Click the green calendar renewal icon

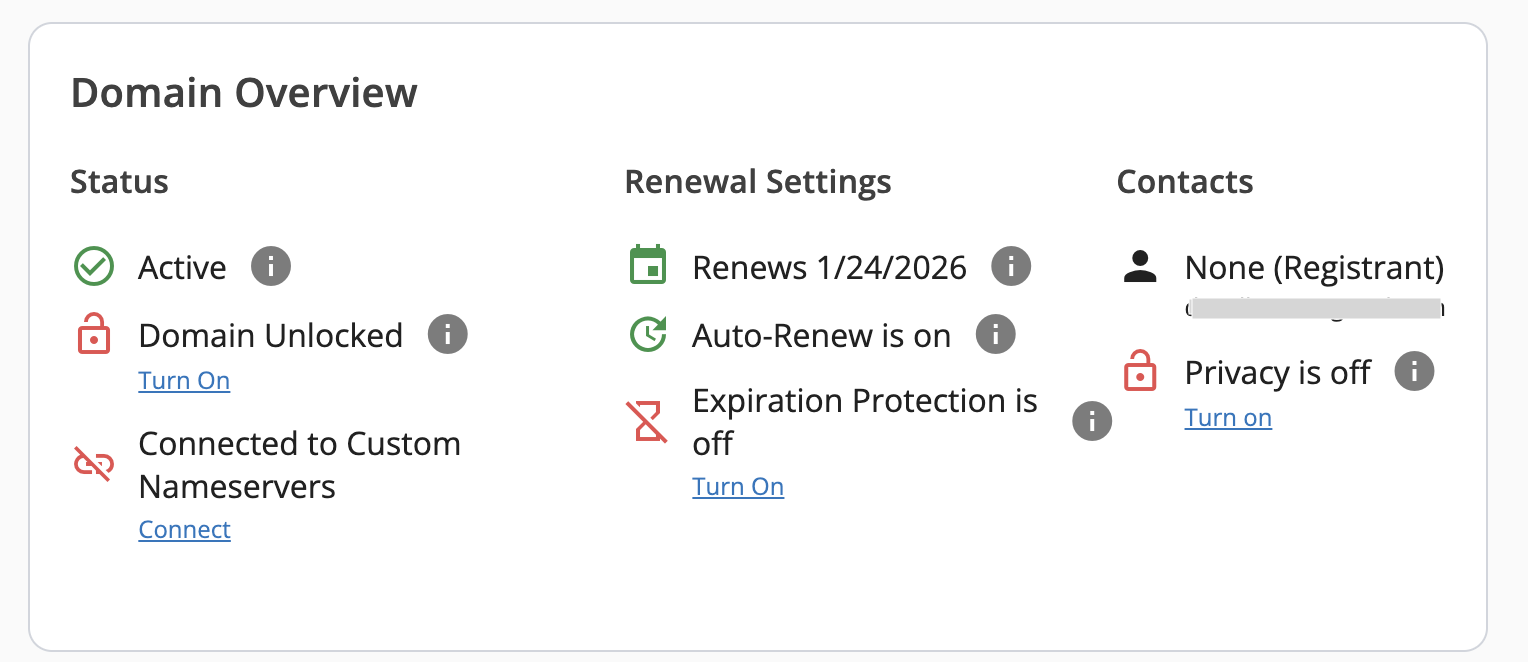648,266
